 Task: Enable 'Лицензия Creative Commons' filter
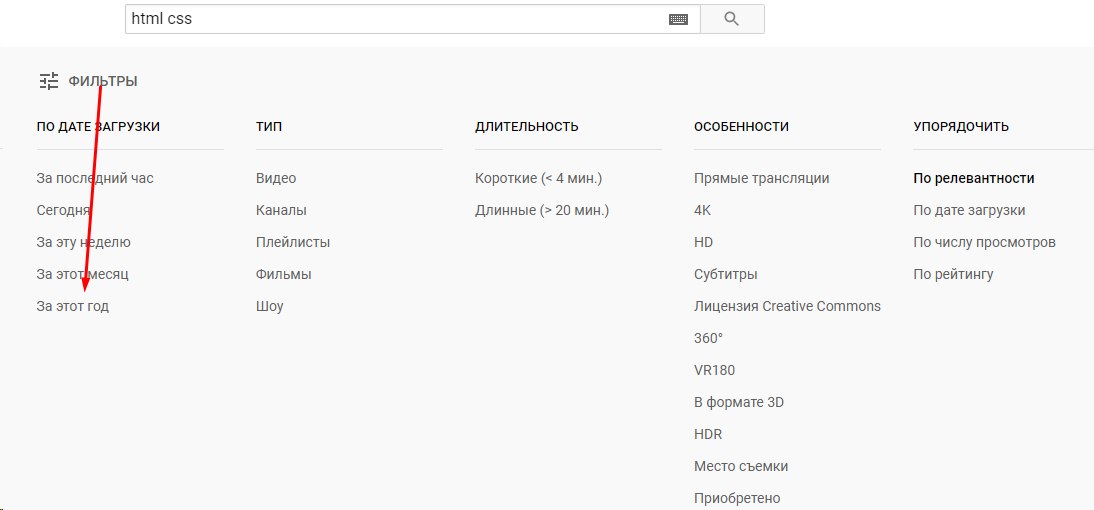coord(788,307)
